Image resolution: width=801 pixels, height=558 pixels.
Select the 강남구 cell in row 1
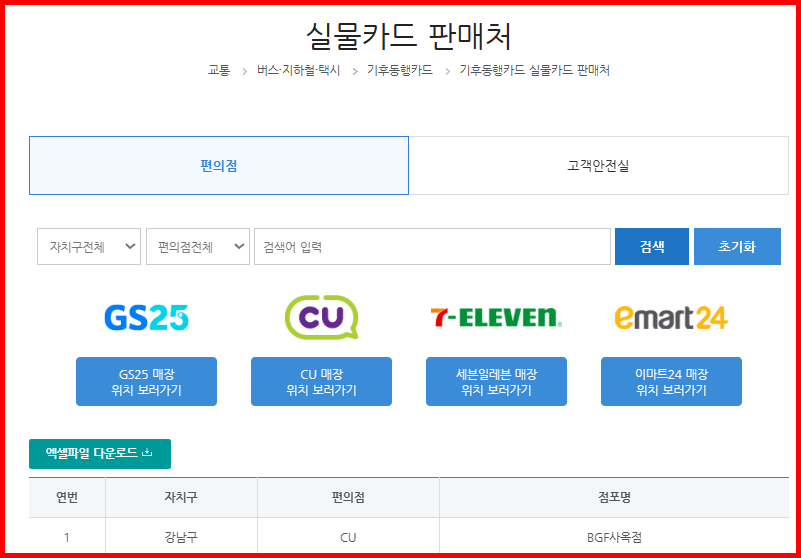click(181, 538)
